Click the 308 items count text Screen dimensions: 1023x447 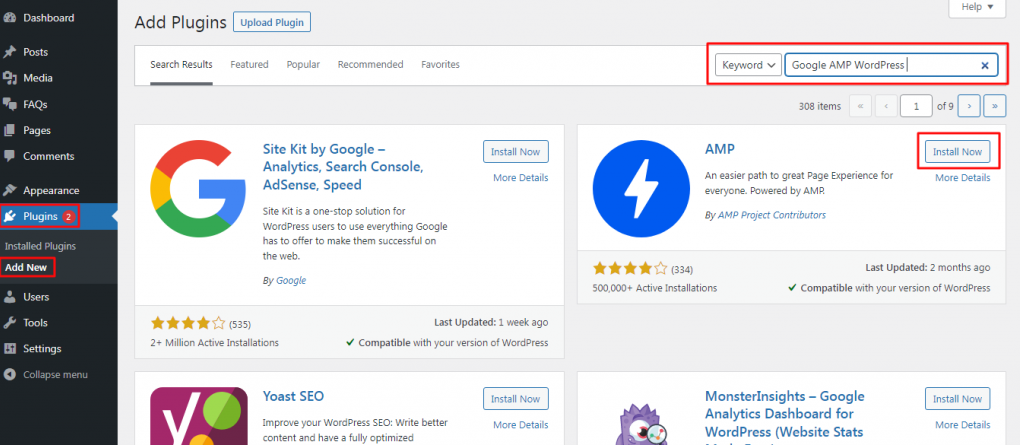819,106
